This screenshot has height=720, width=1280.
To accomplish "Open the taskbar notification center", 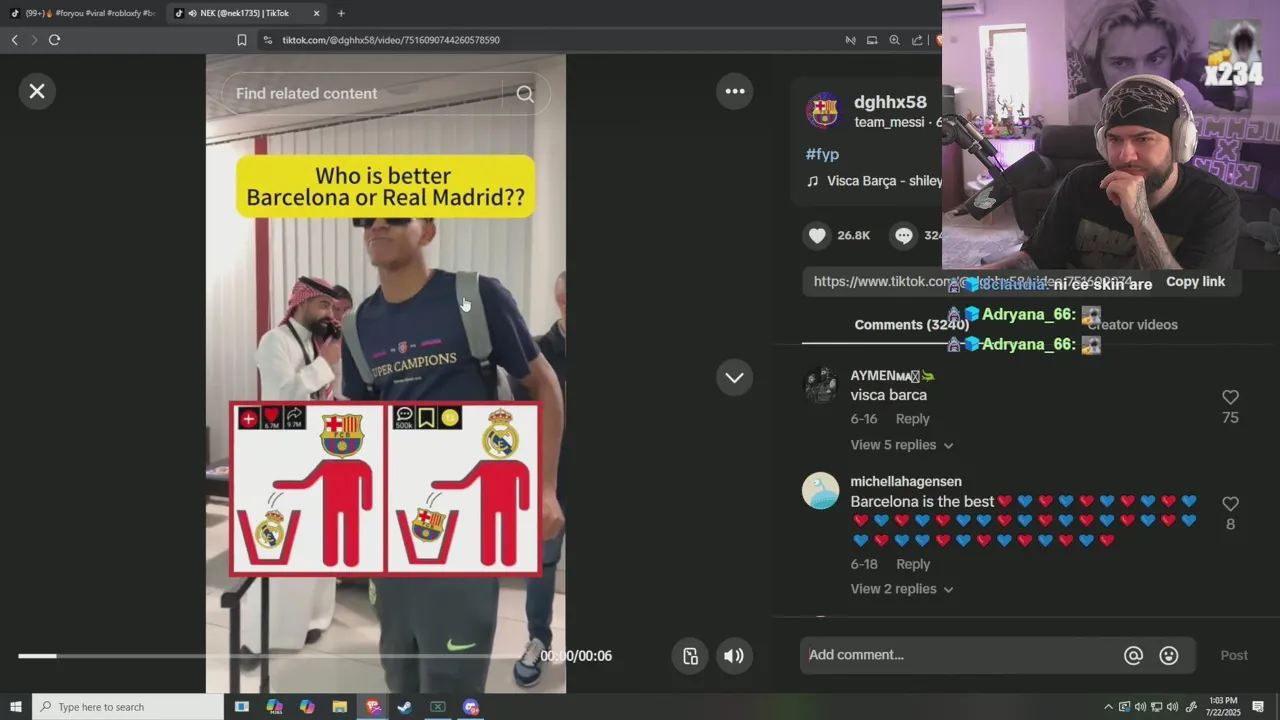I will [1258, 707].
